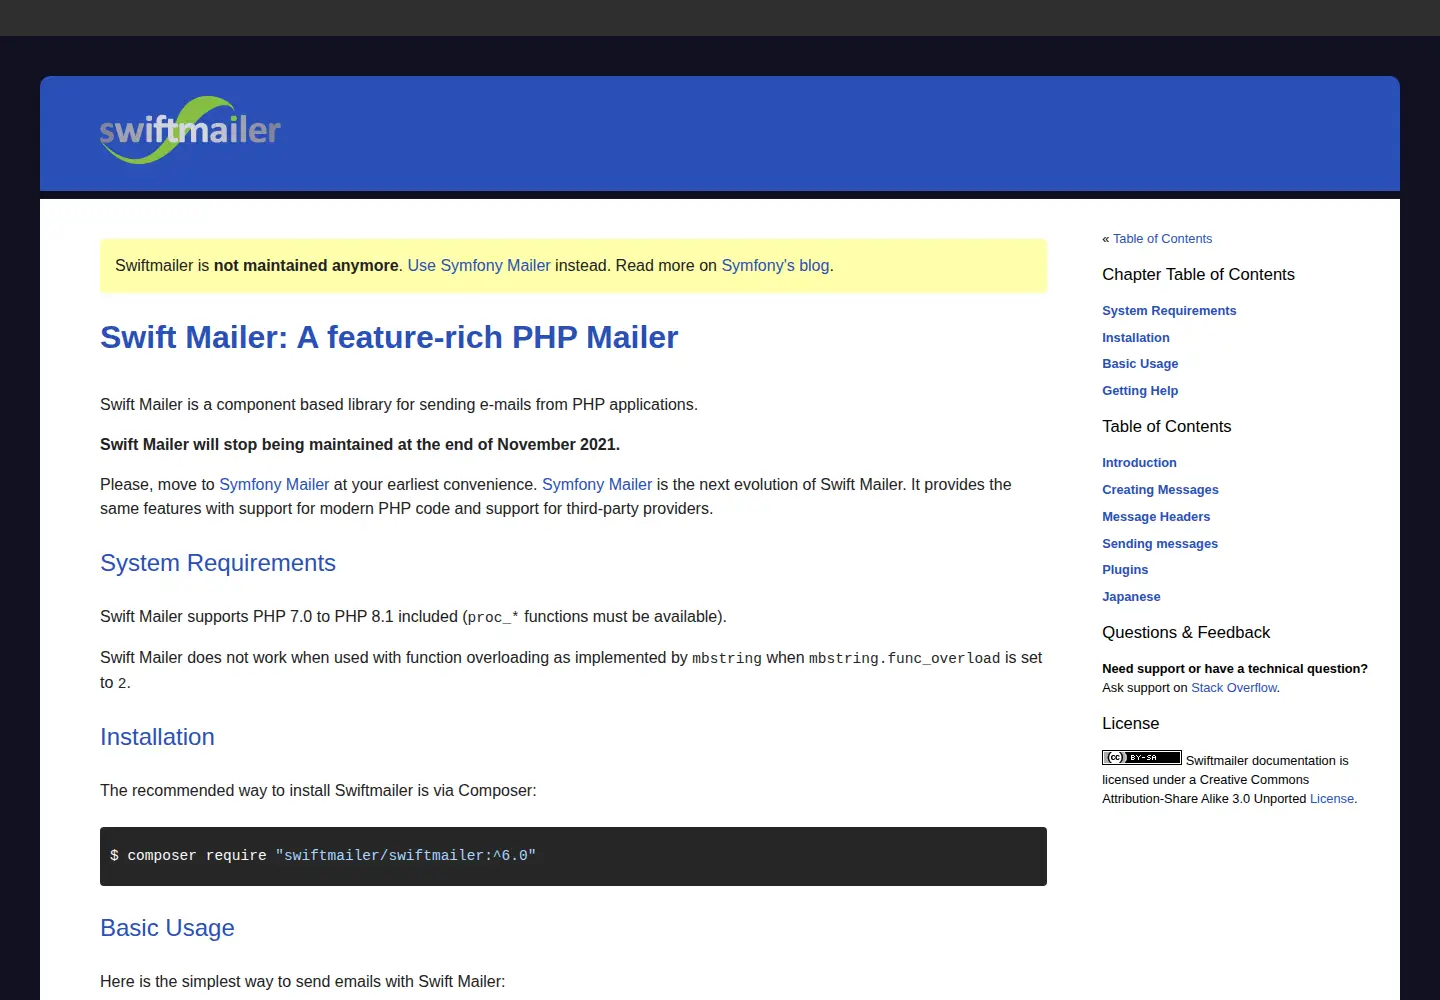Click the proc_* inline code text
The height and width of the screenshot is (1000, 1440).
tap(493, 617)
